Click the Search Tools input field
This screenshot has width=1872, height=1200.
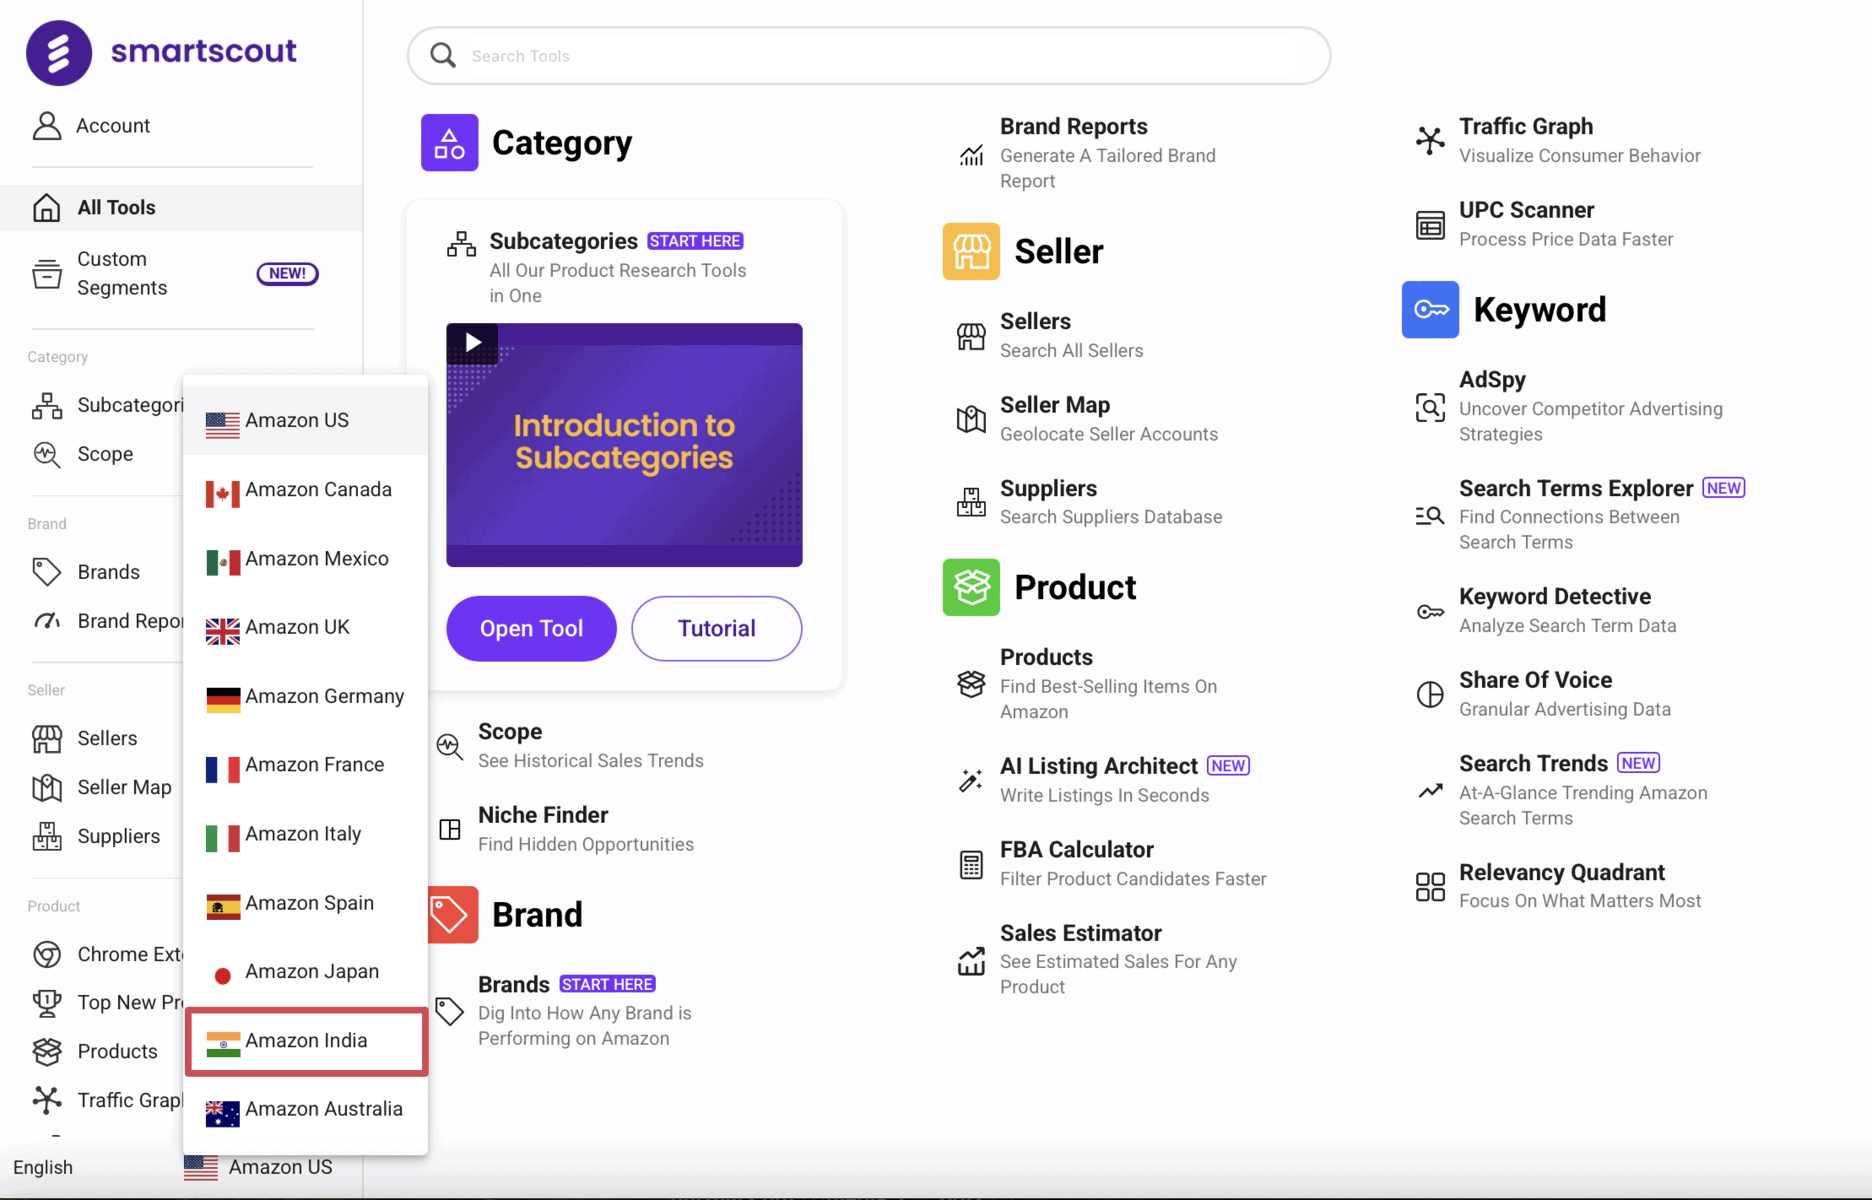point(869,56)
